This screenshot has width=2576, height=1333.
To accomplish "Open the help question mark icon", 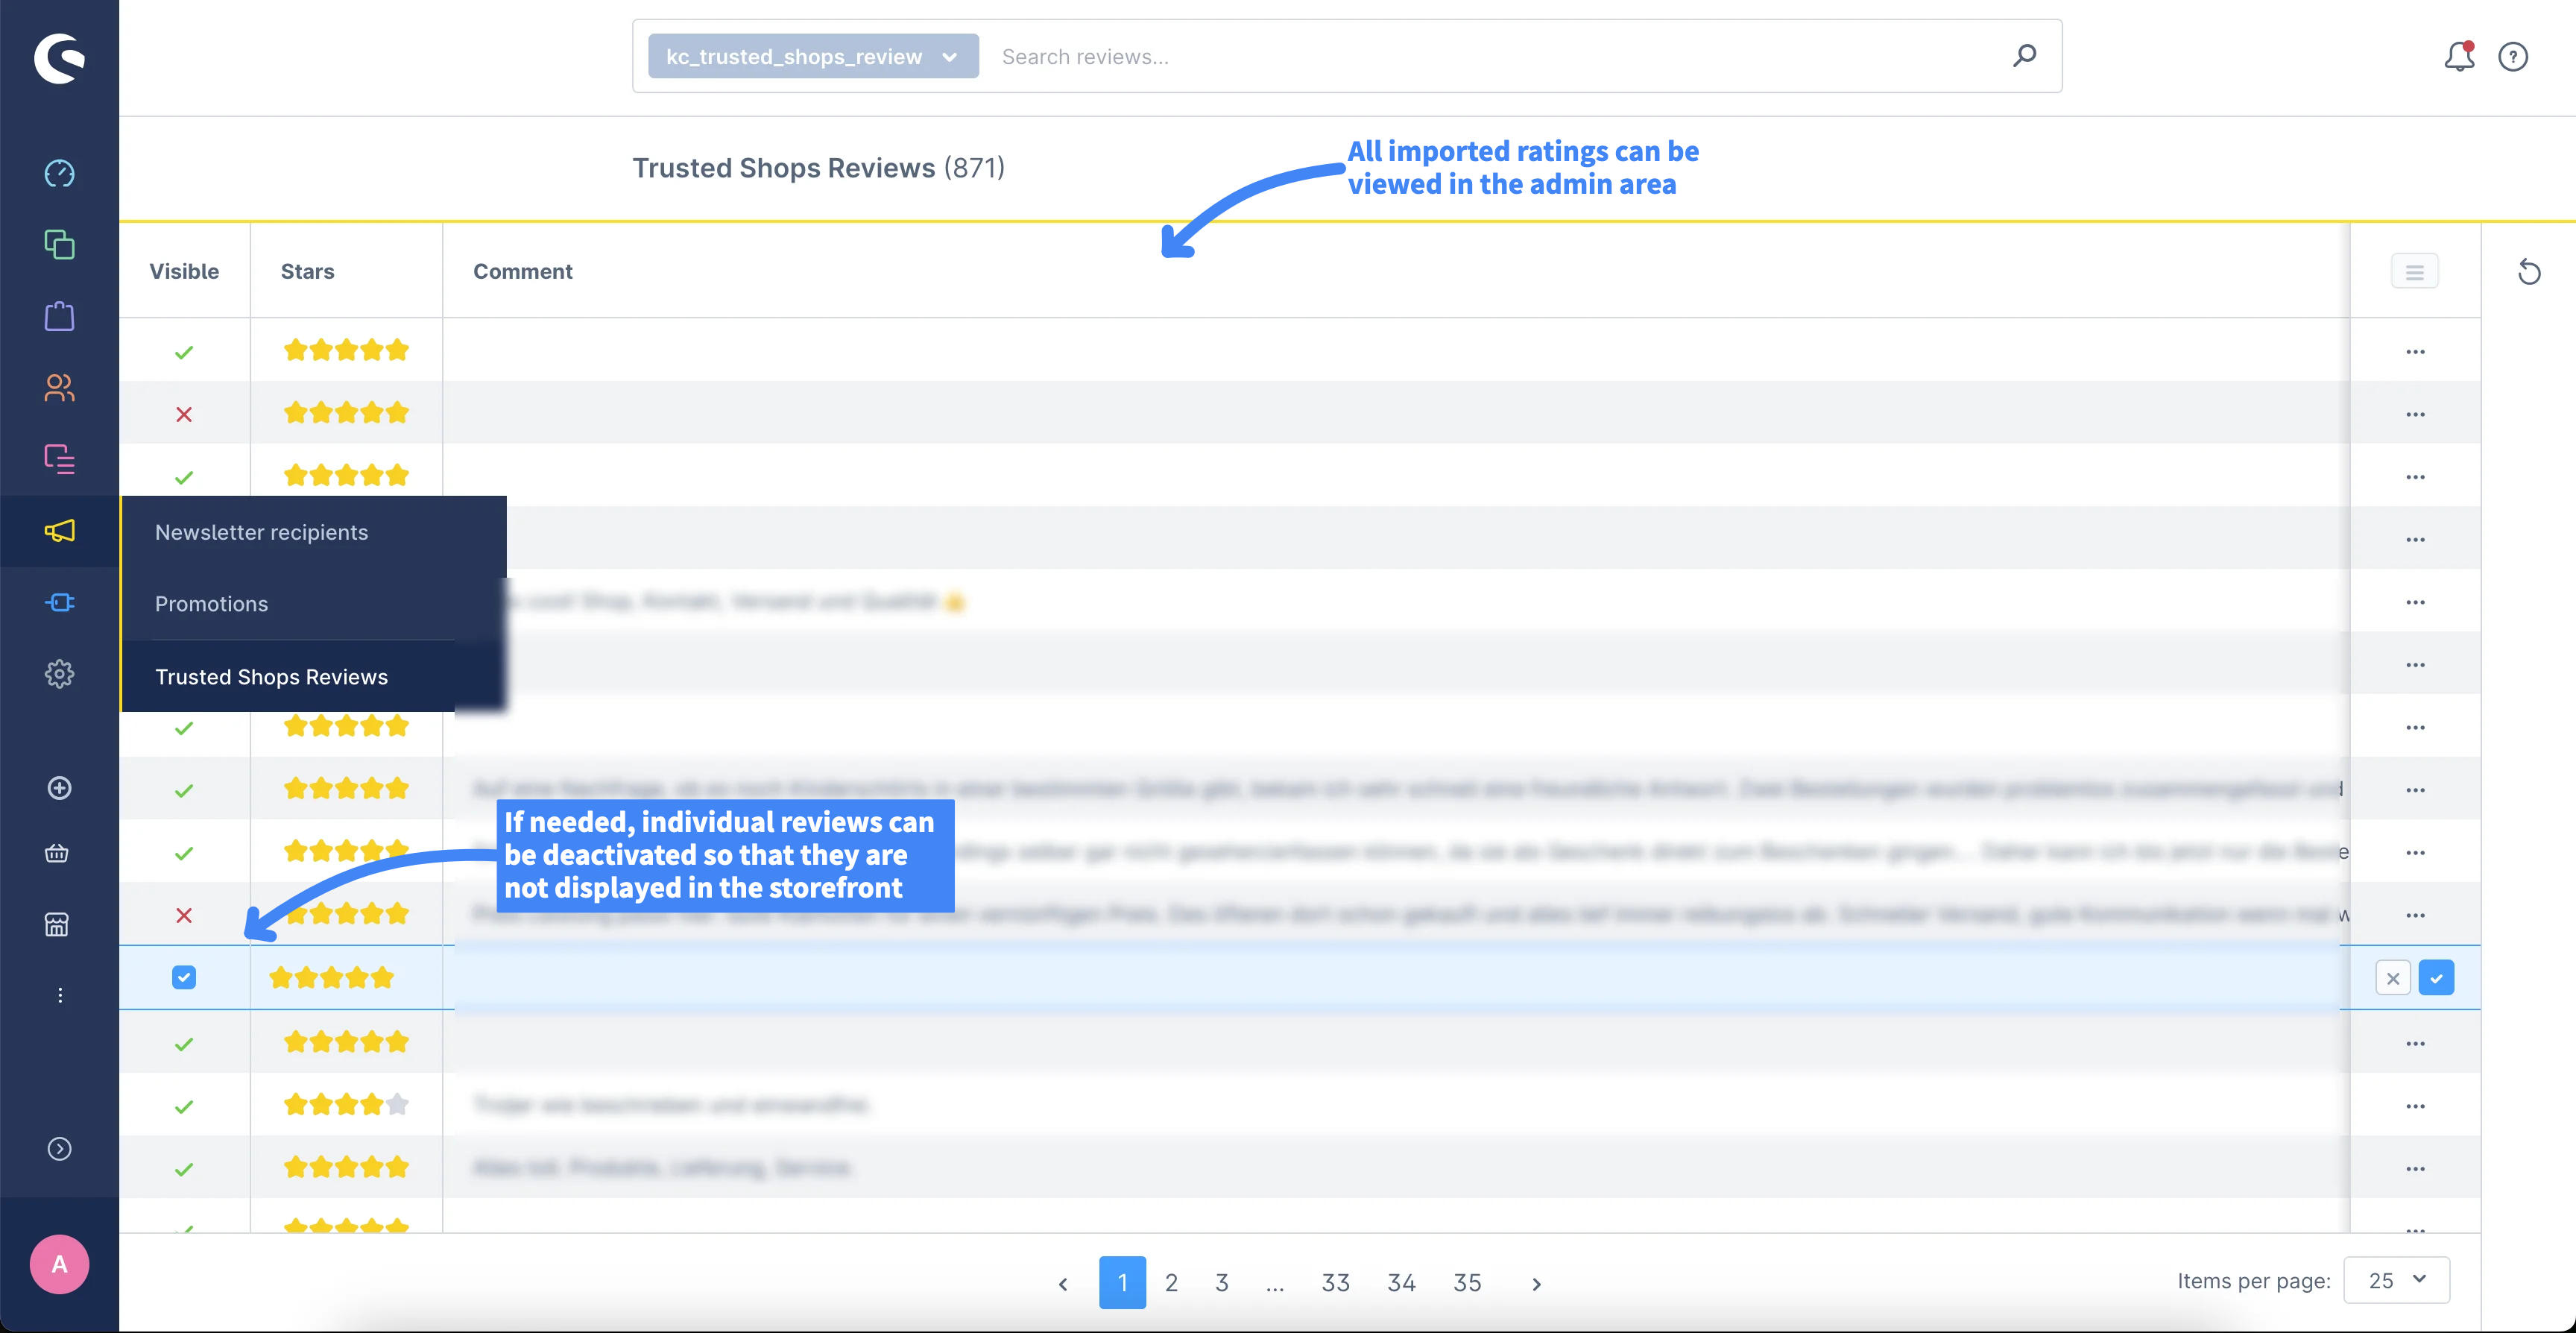I will [x=2513, y=57].
